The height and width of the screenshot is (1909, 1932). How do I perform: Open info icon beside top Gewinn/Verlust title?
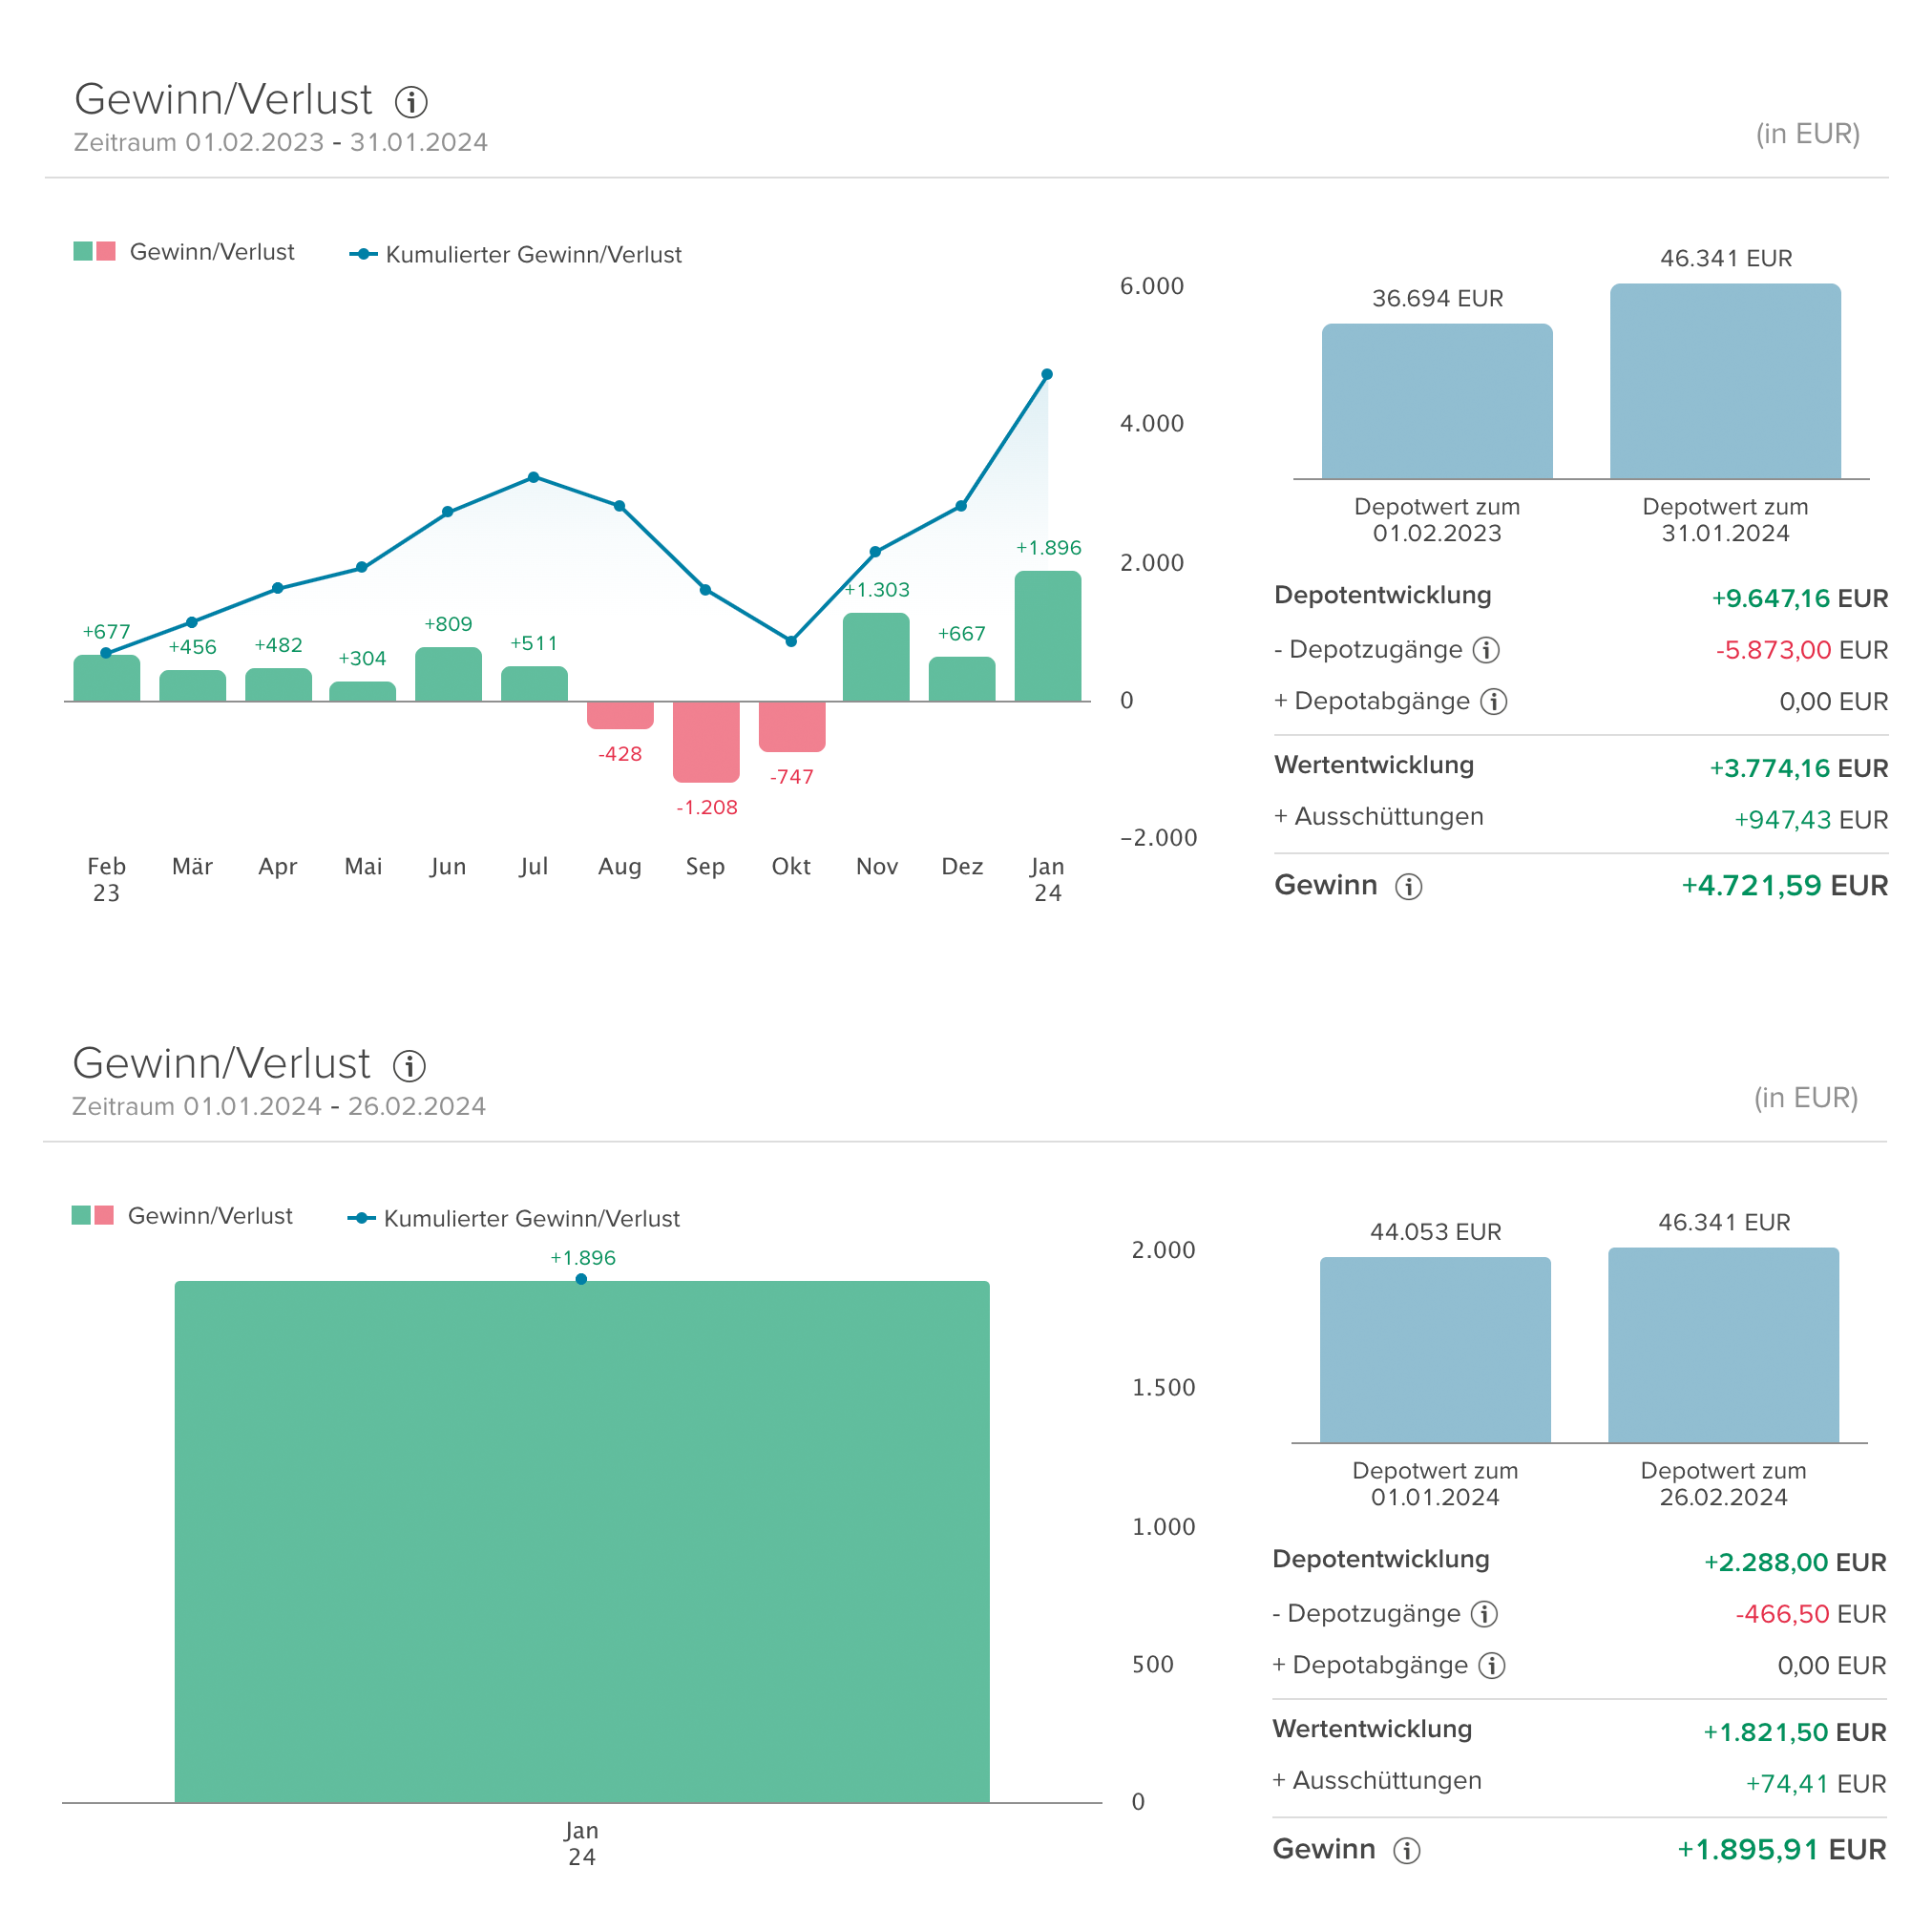tap(411, 101)
